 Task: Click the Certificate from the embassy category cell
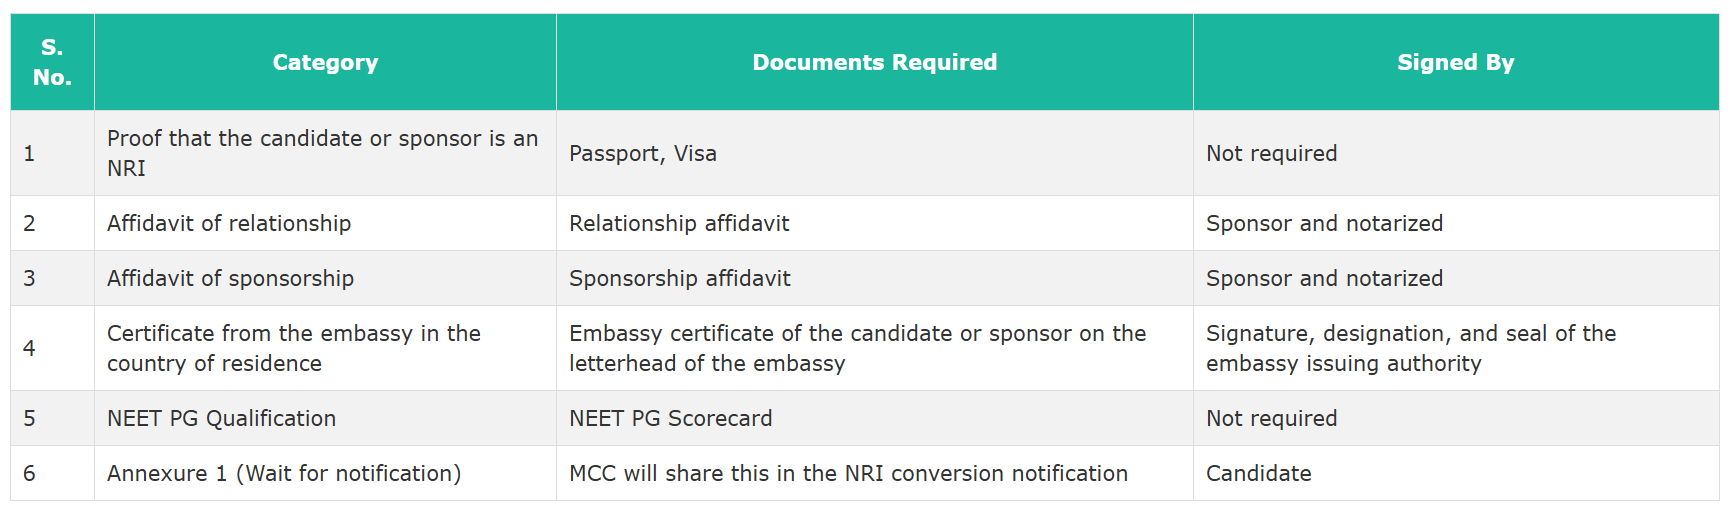[x=294, y=348]
